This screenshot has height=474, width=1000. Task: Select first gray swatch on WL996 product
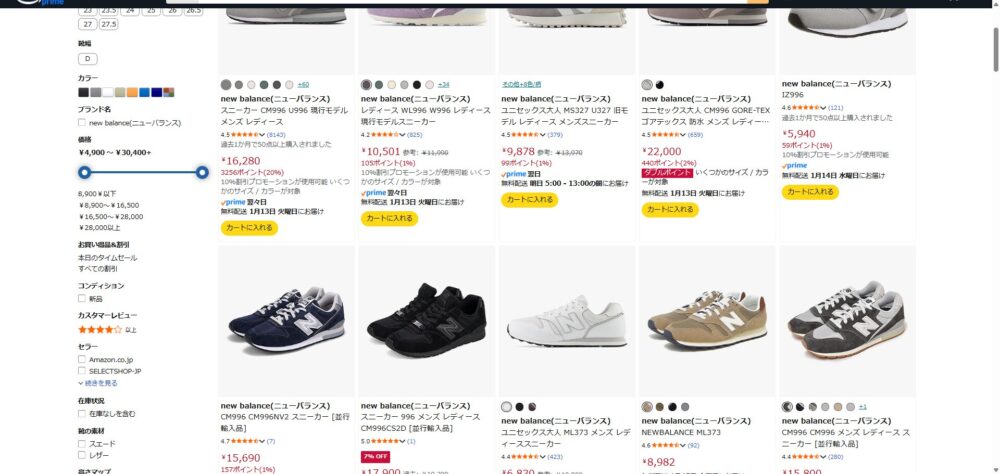click(x=366, y=85)
